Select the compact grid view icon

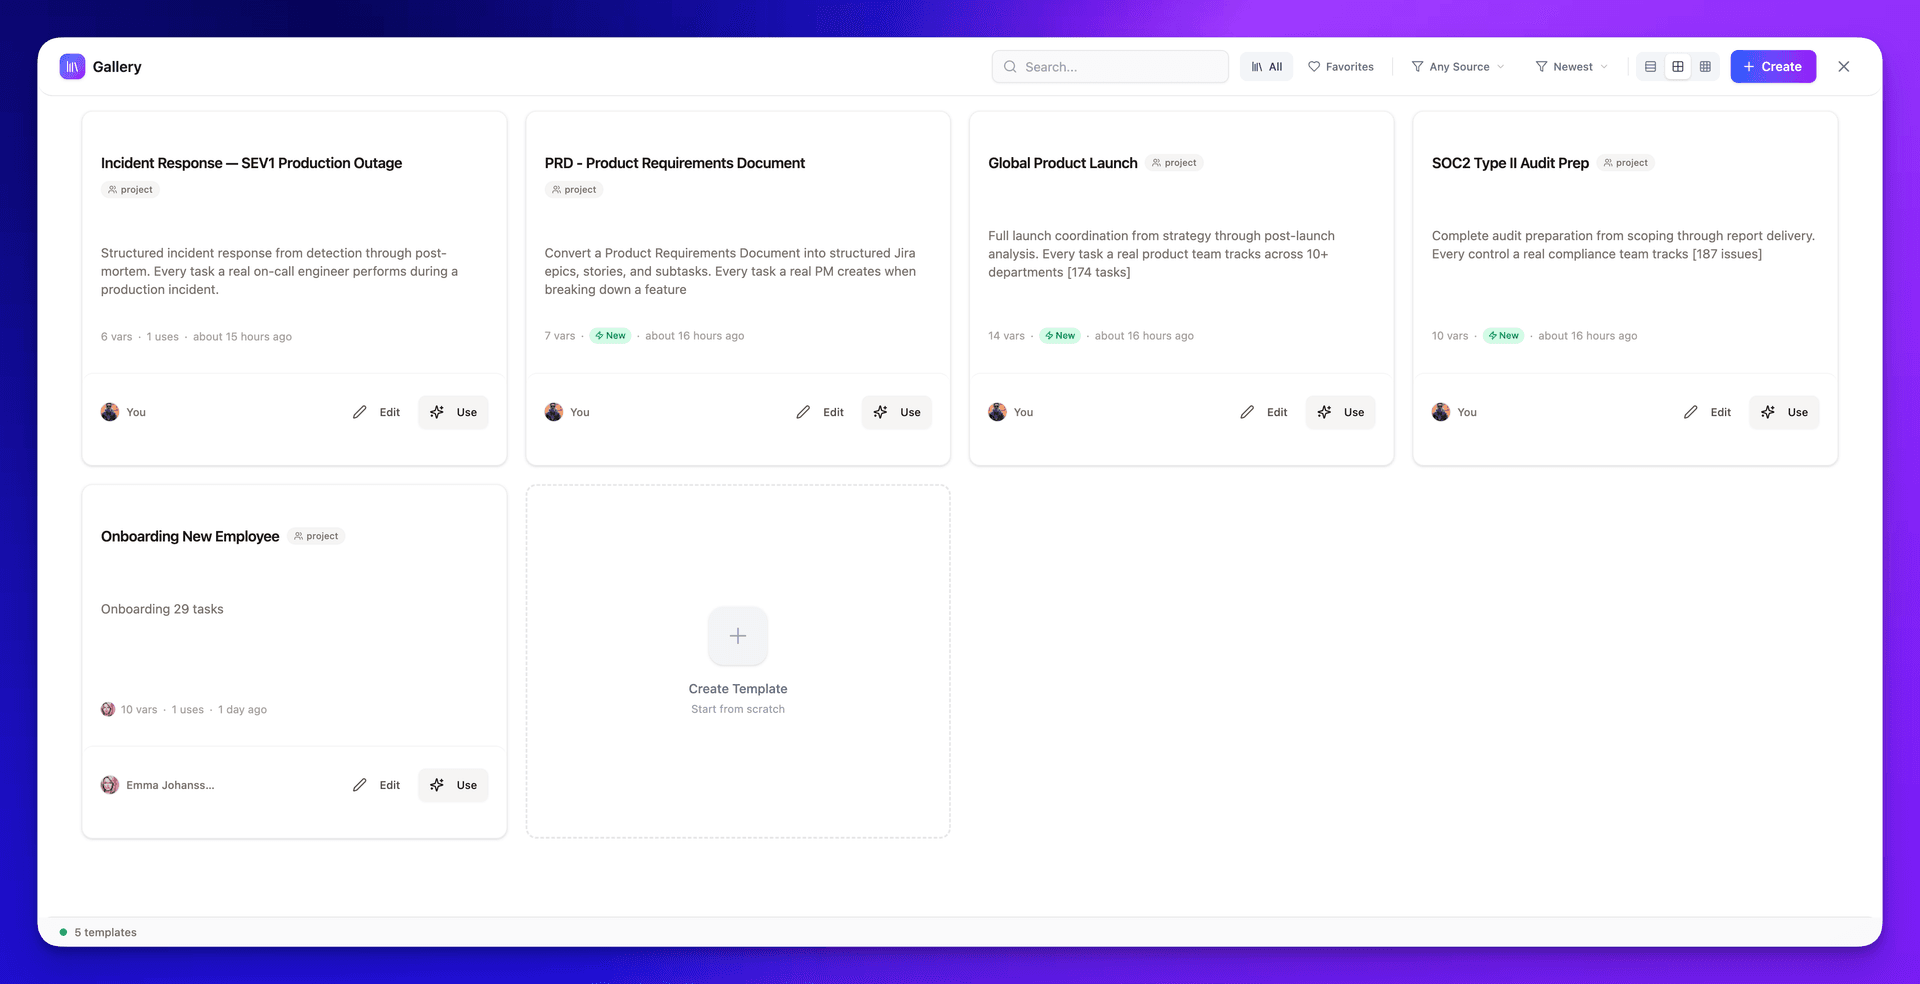click(1706, 66)
